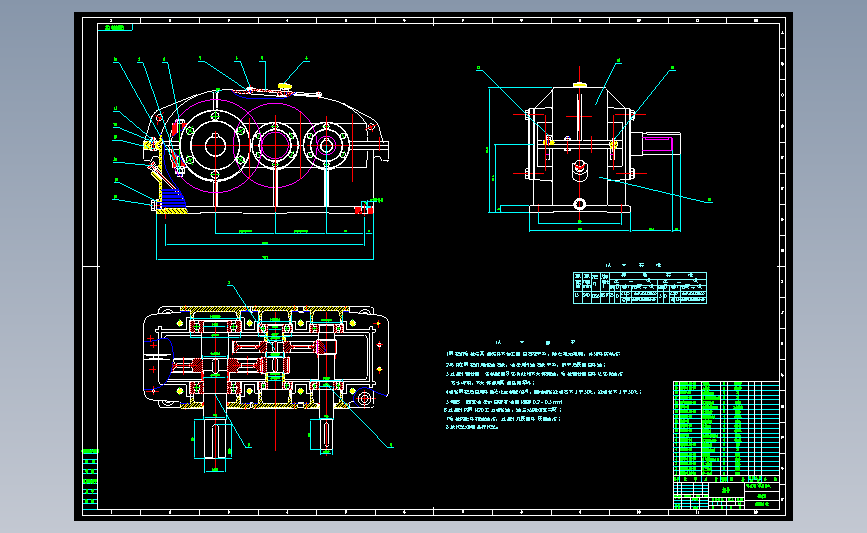Image resolution: width=867 pixels, height=533 pixels.
Task: Pick the round port at side view base
Action: pyautogui.click(x=579, y=204)
